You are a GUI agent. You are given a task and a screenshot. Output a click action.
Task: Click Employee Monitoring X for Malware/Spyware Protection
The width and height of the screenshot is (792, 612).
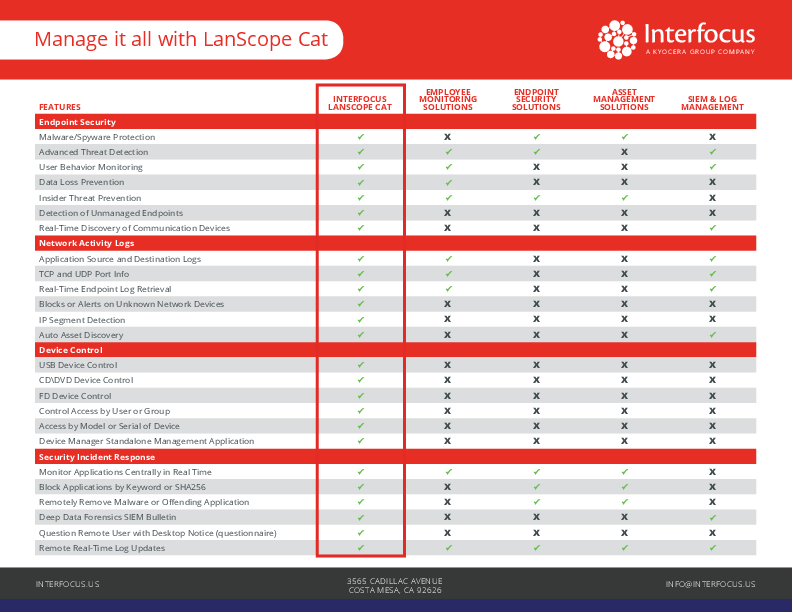[x=448, y=137]
